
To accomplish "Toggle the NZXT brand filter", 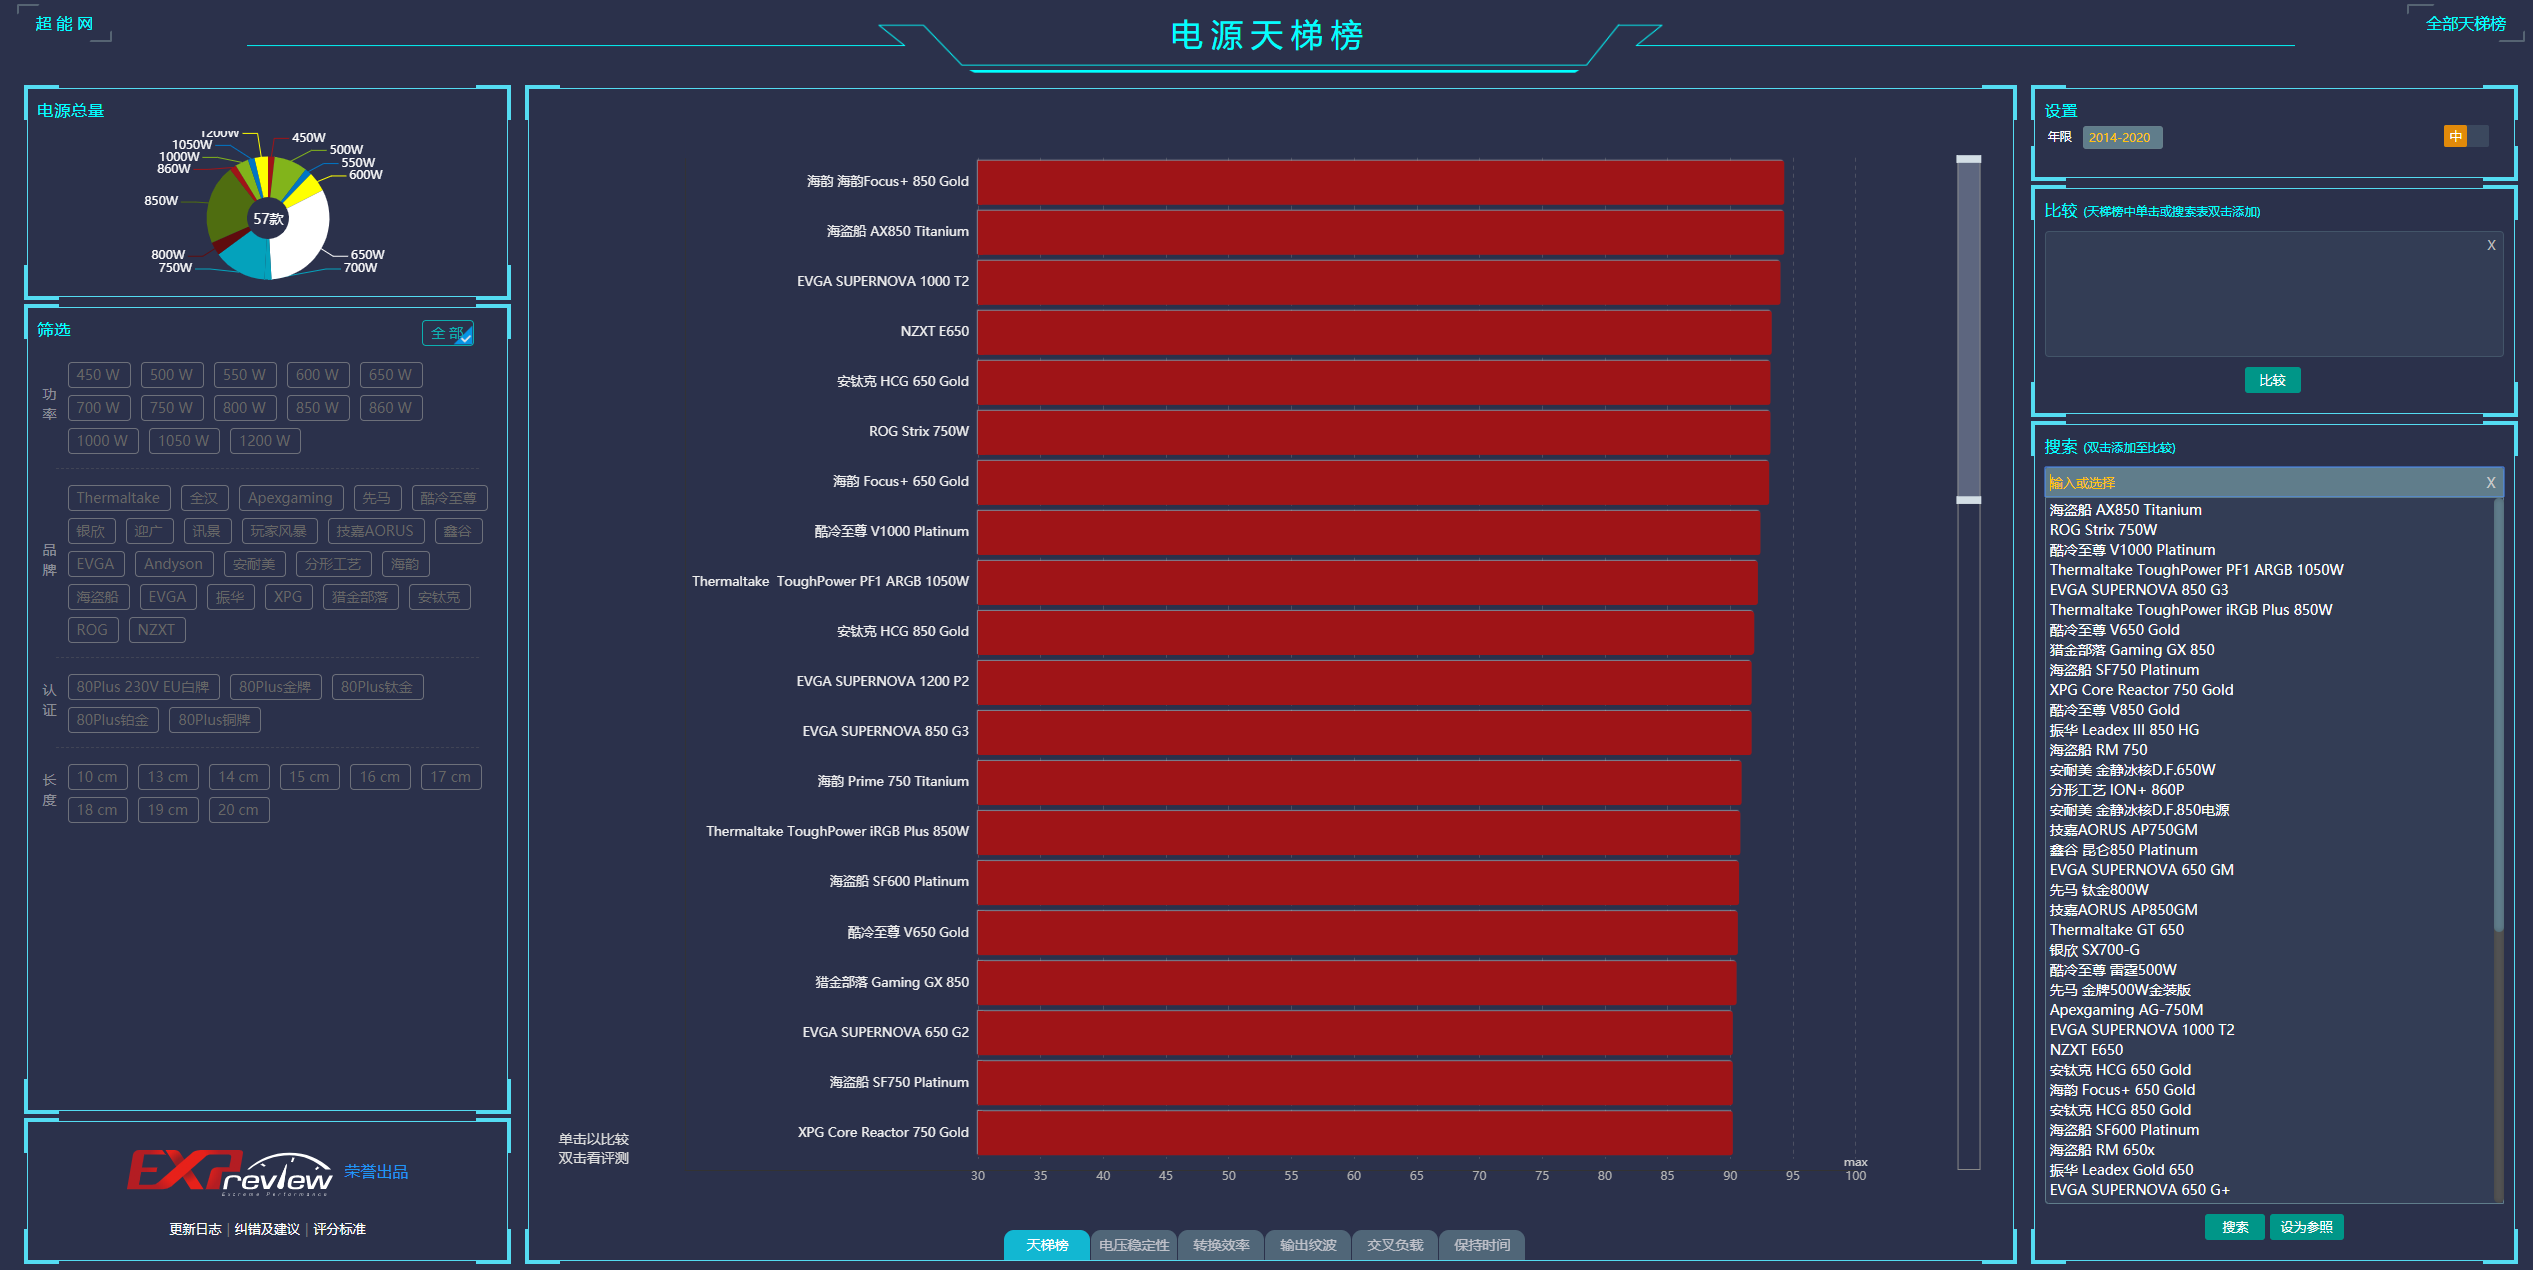I will (157, 630).
